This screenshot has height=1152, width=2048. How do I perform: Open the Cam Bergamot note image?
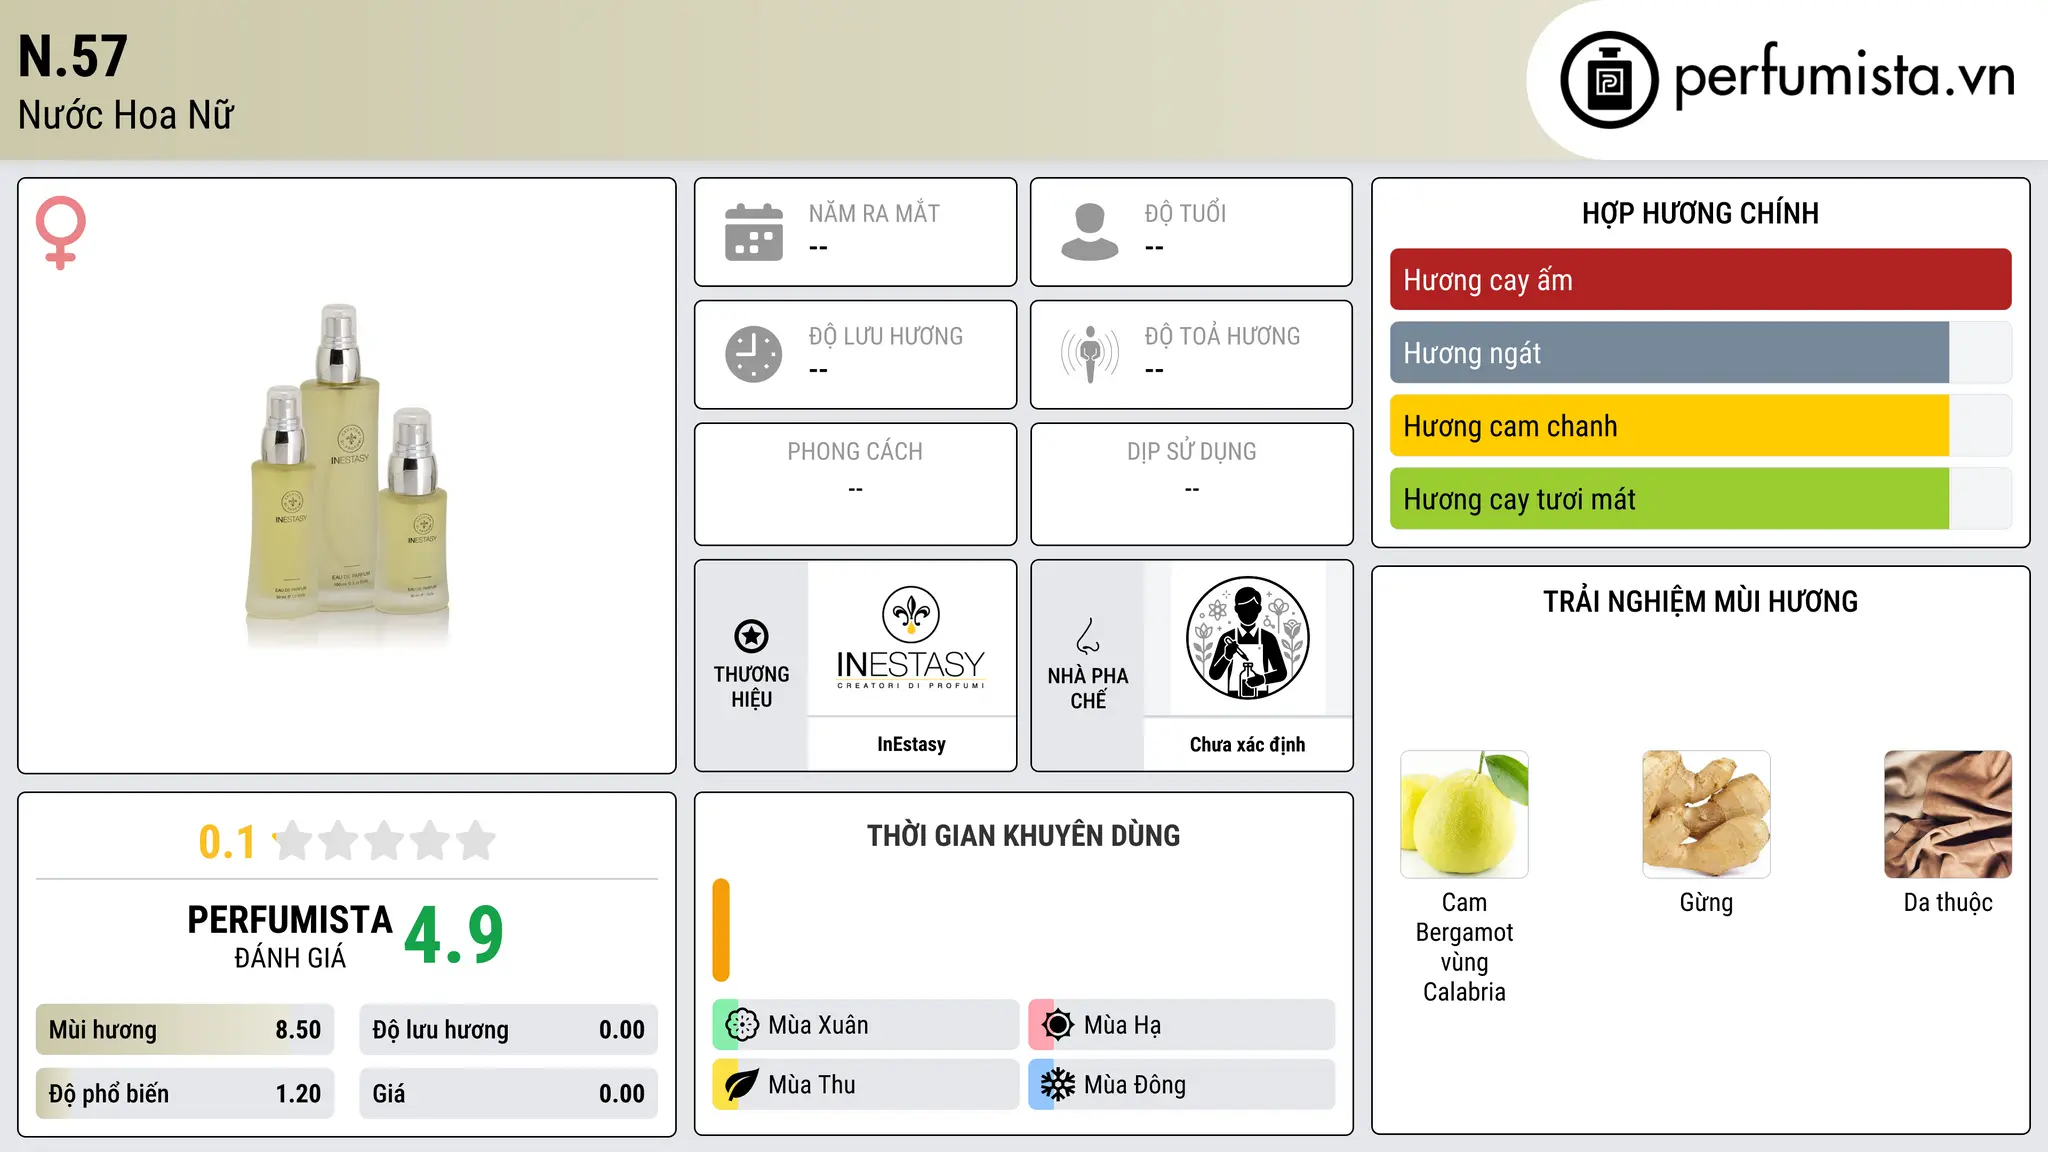pyautogui.click(x=1464, y=814)
